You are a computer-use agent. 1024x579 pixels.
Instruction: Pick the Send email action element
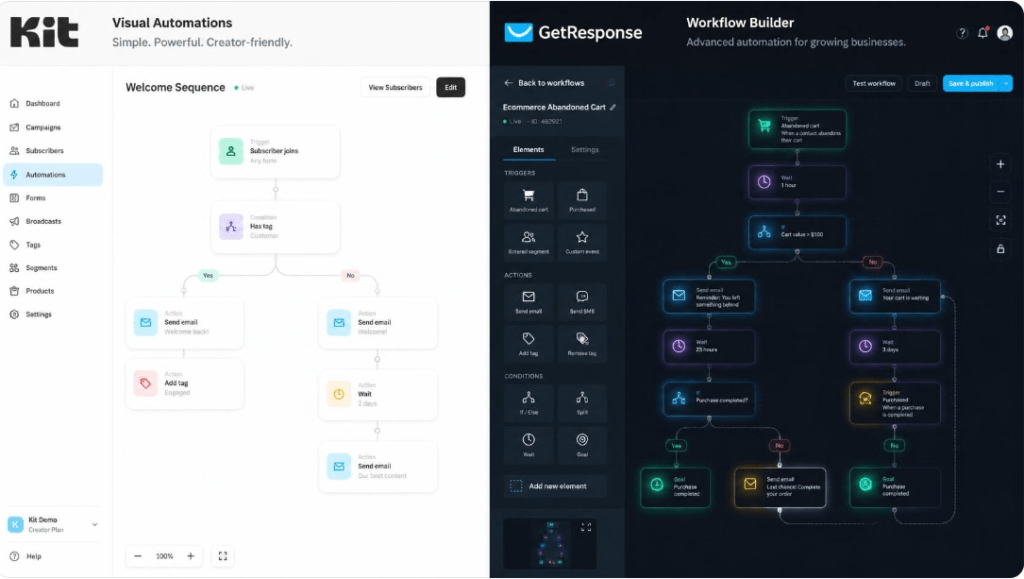(528, 302)
